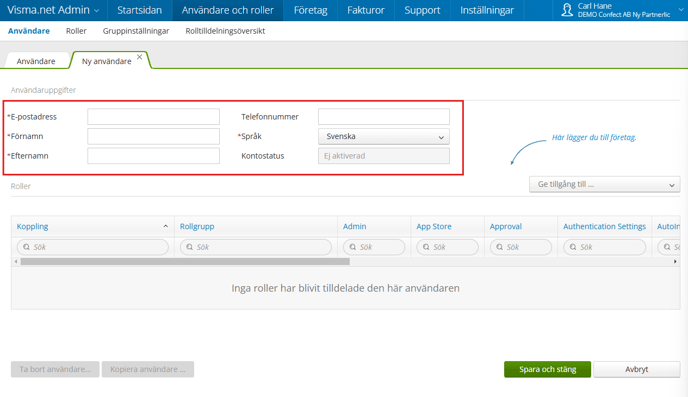
Task: Click the Koppling search magnifier icon
Action: [26, 247]
